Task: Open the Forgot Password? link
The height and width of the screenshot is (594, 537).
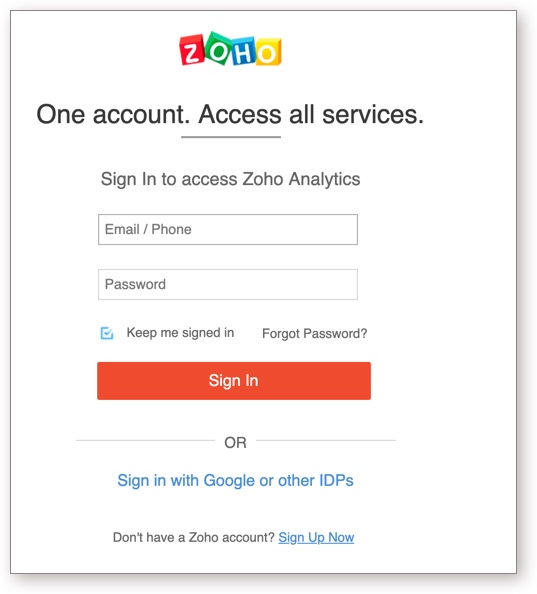Action: click(x=315, y=333)
